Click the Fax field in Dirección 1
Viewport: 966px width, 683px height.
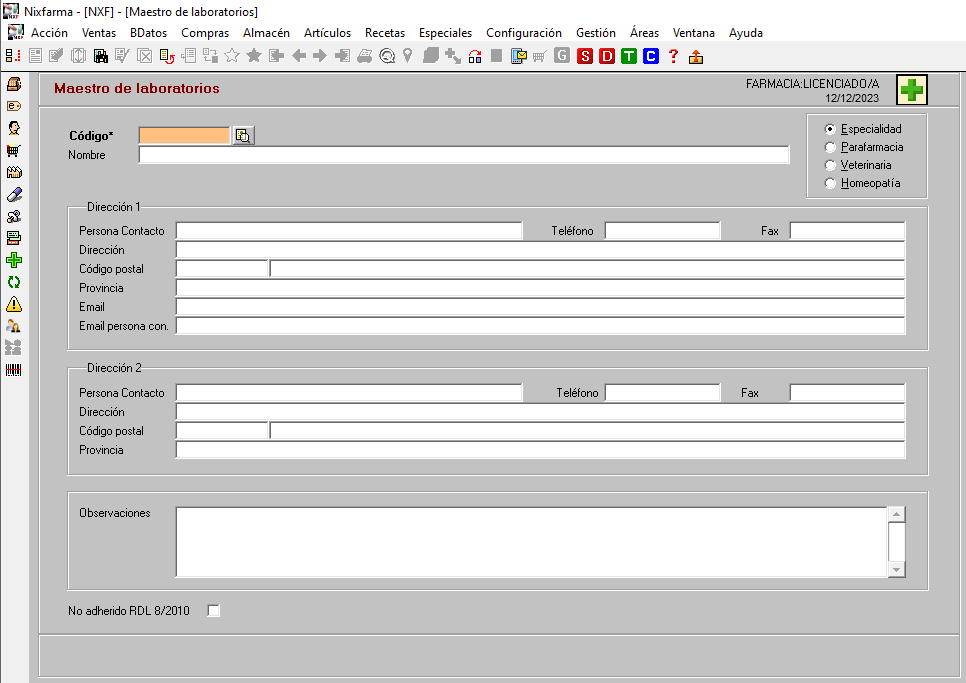(x=847, y=231)
